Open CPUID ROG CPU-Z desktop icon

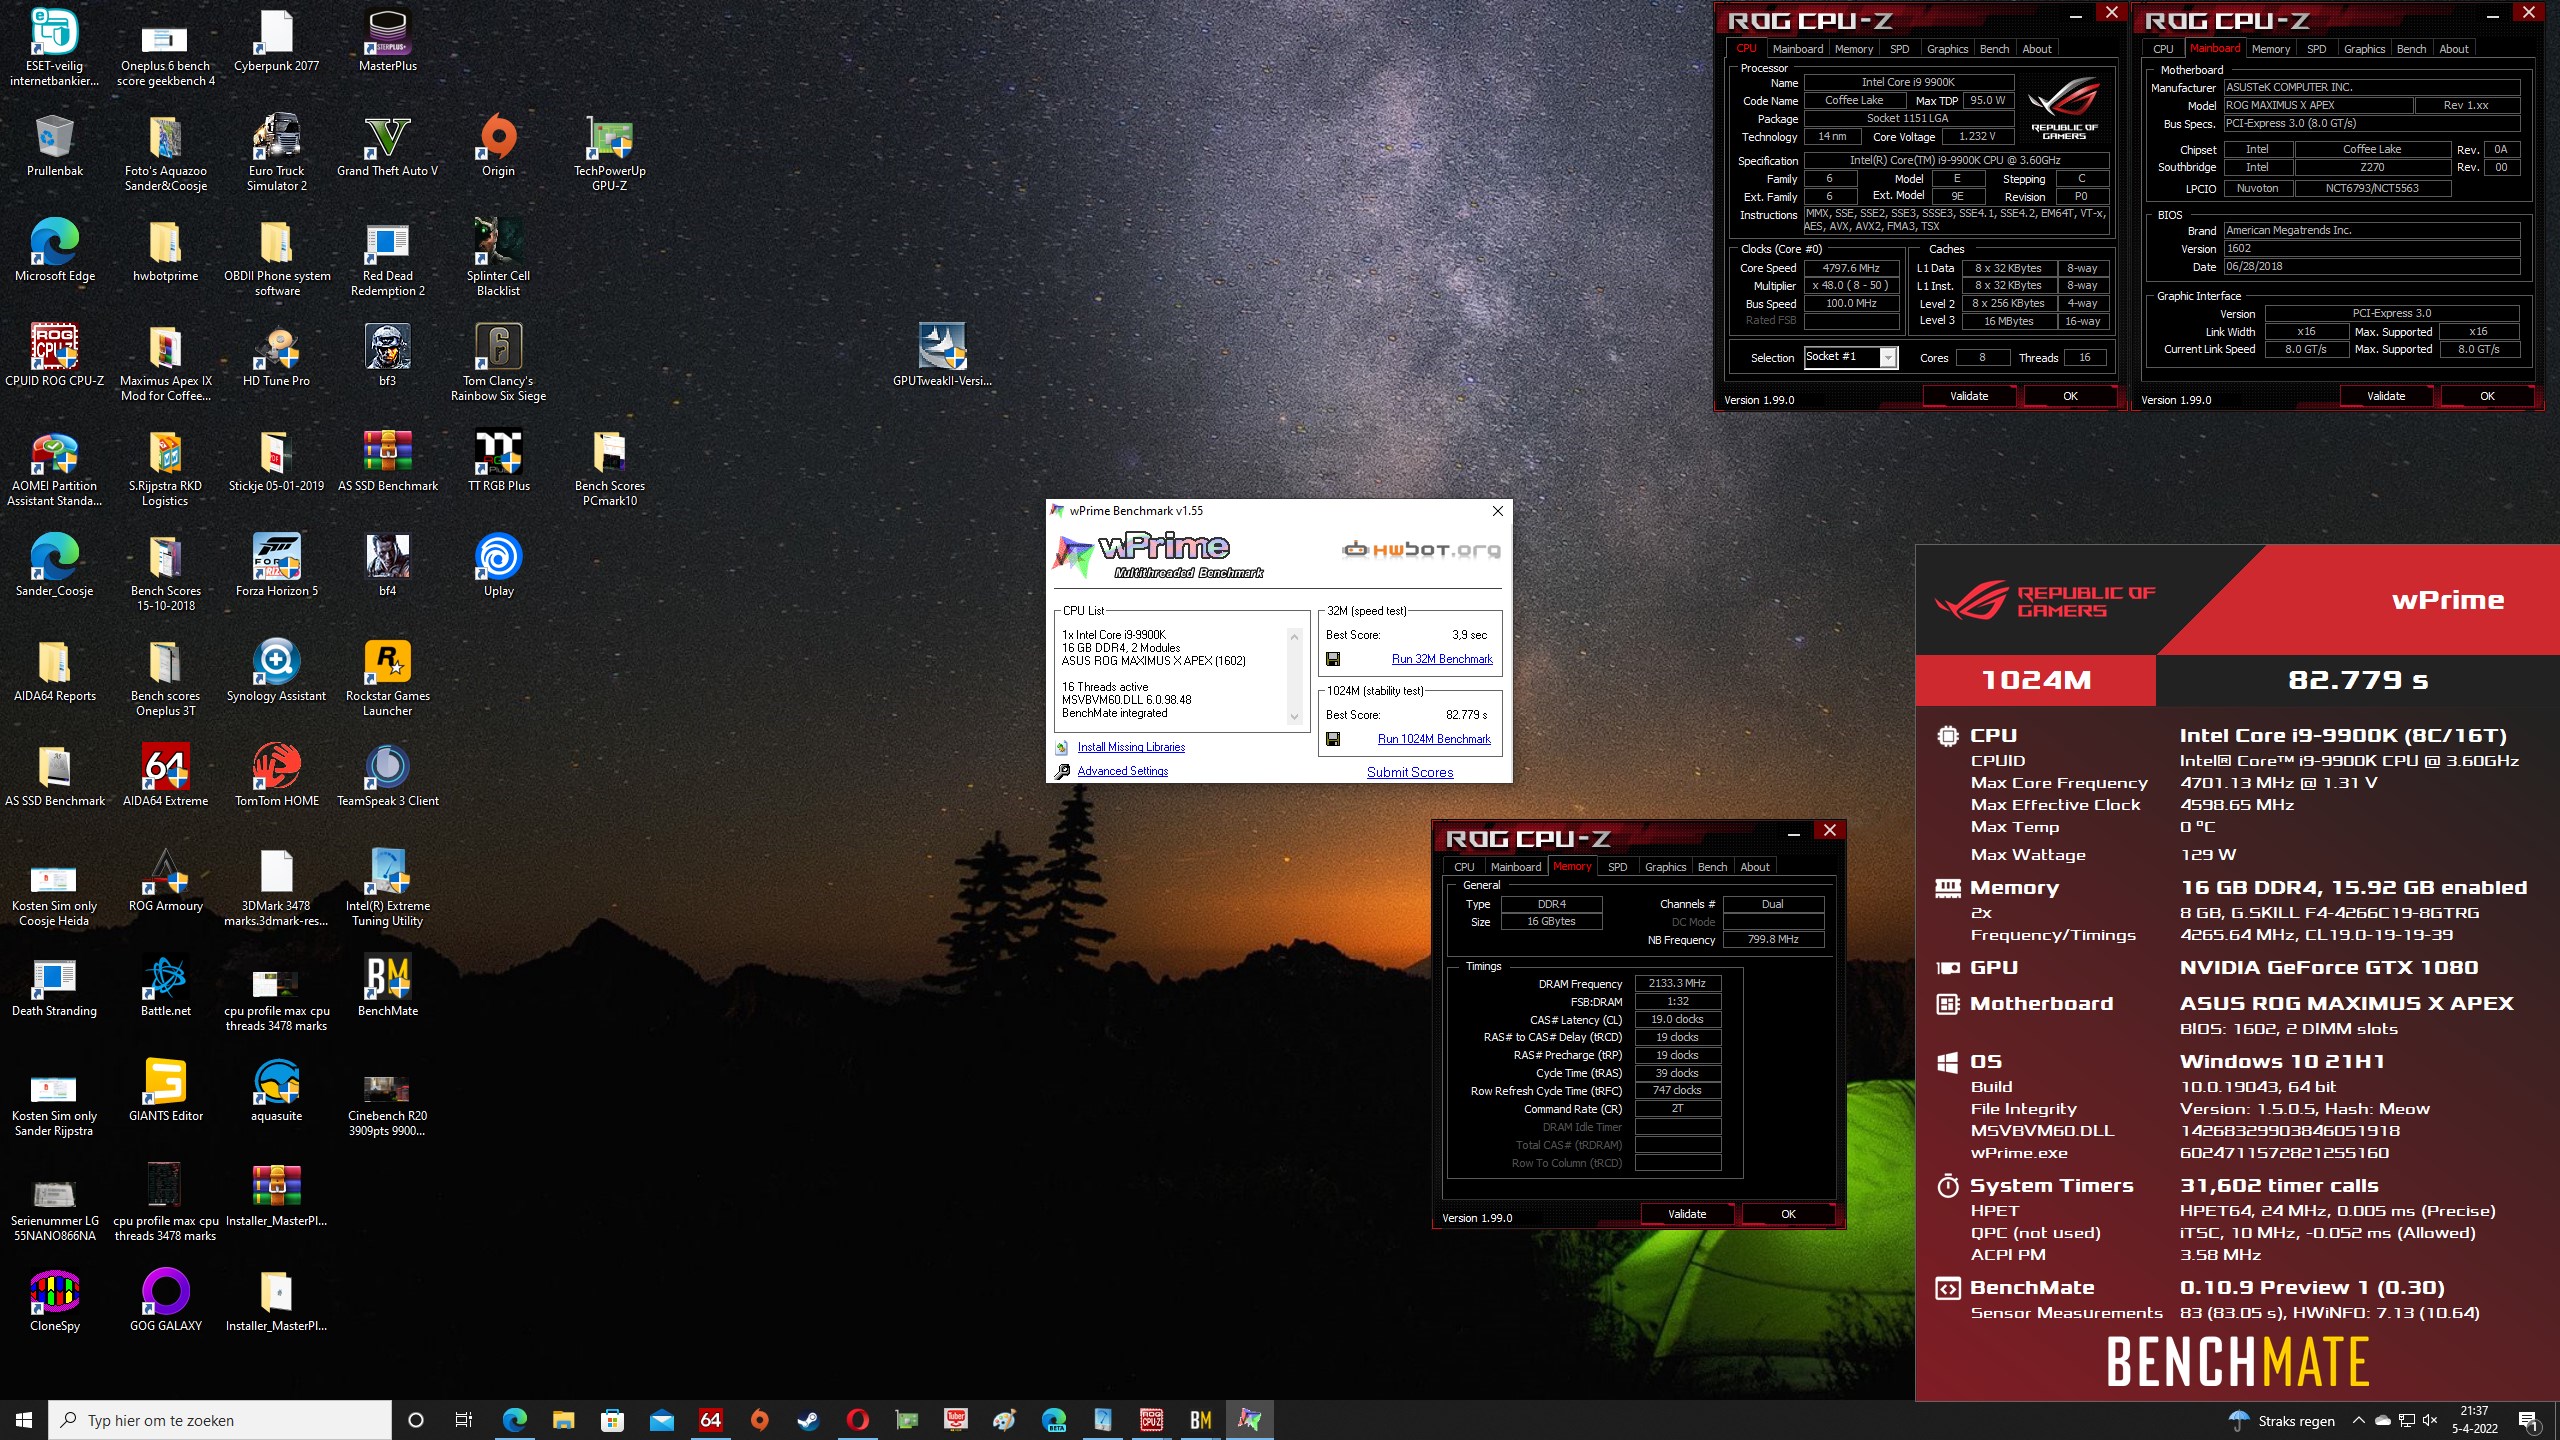tap(55, 356)
